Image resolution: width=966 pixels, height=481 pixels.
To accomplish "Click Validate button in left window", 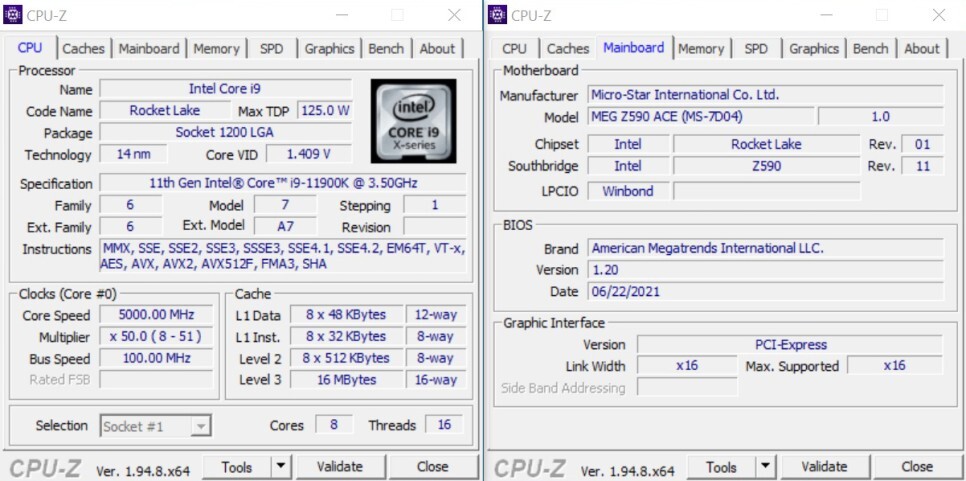I will [340, 467].
